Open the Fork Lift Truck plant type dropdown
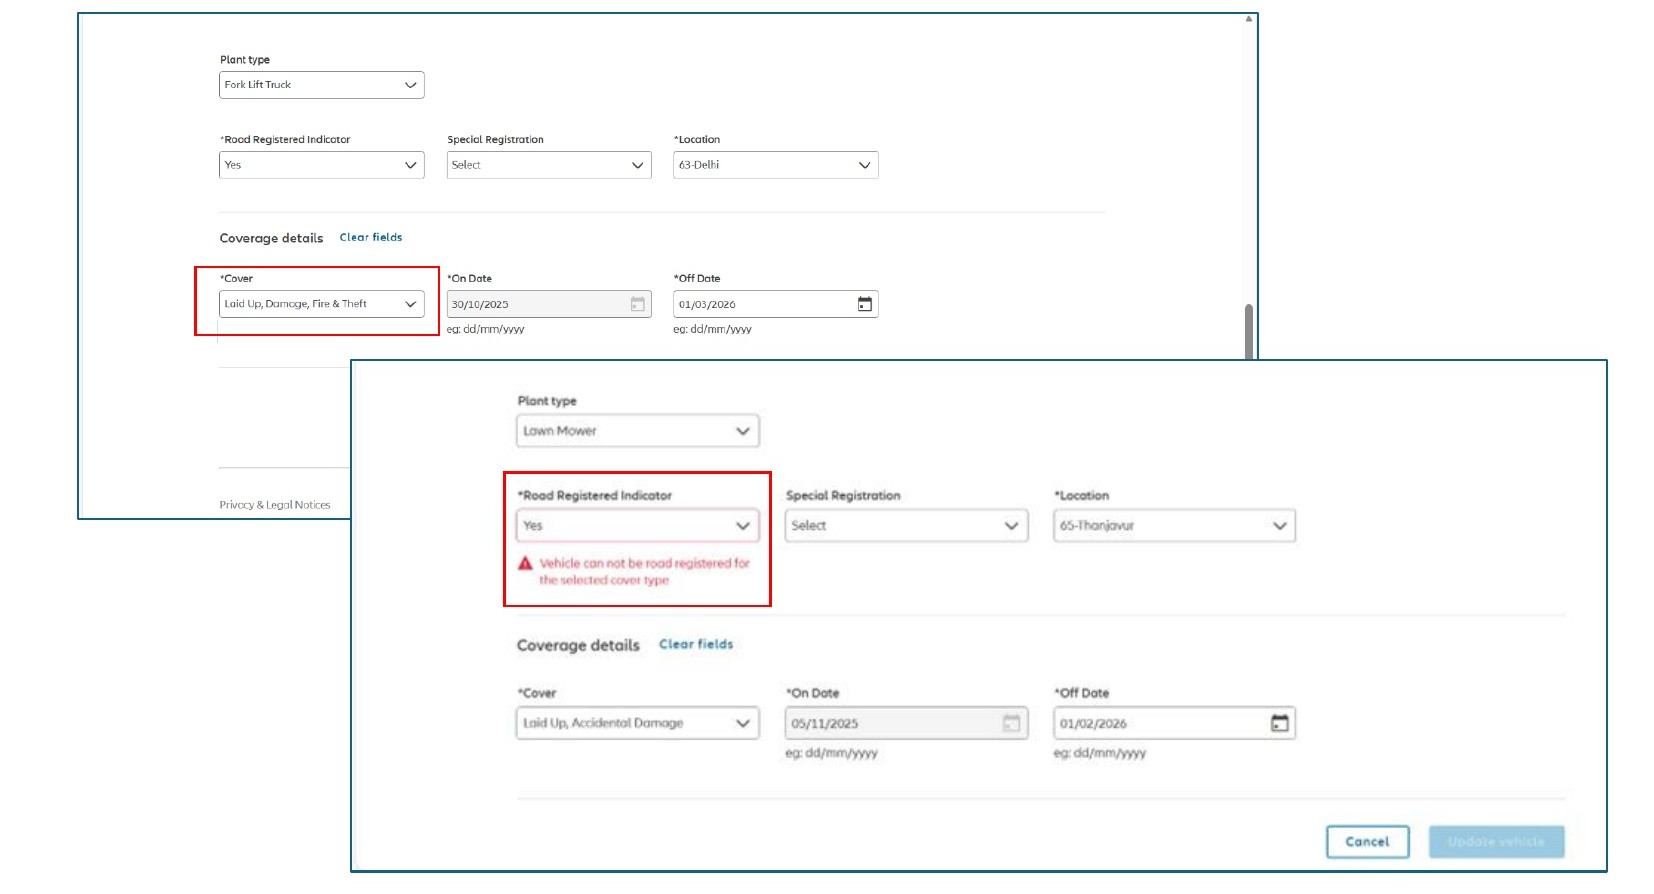Image resolution: width=1654 pixels, height=894 pixels. click(x=321, y=85)
